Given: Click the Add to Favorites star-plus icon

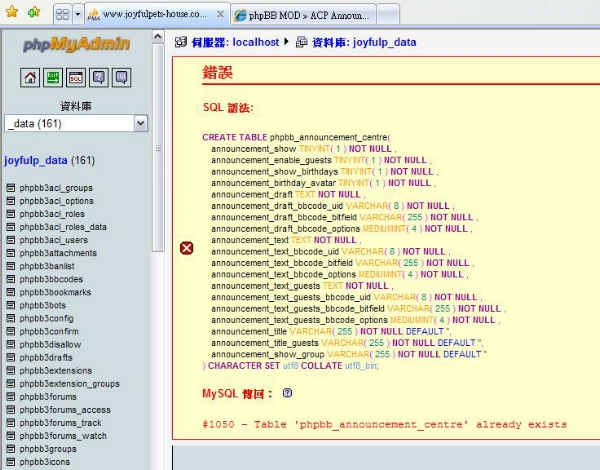Looking at the screenshot, I should tap(34, 12).
